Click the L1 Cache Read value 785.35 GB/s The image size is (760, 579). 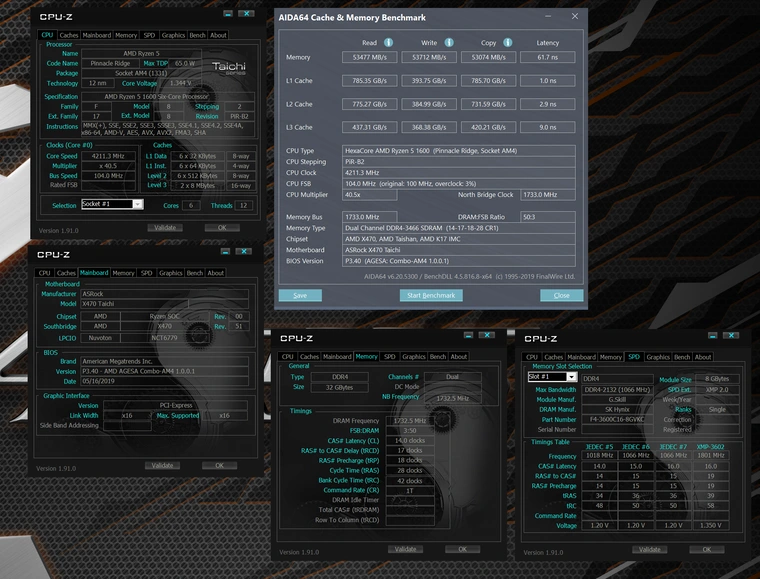[369, 80]
